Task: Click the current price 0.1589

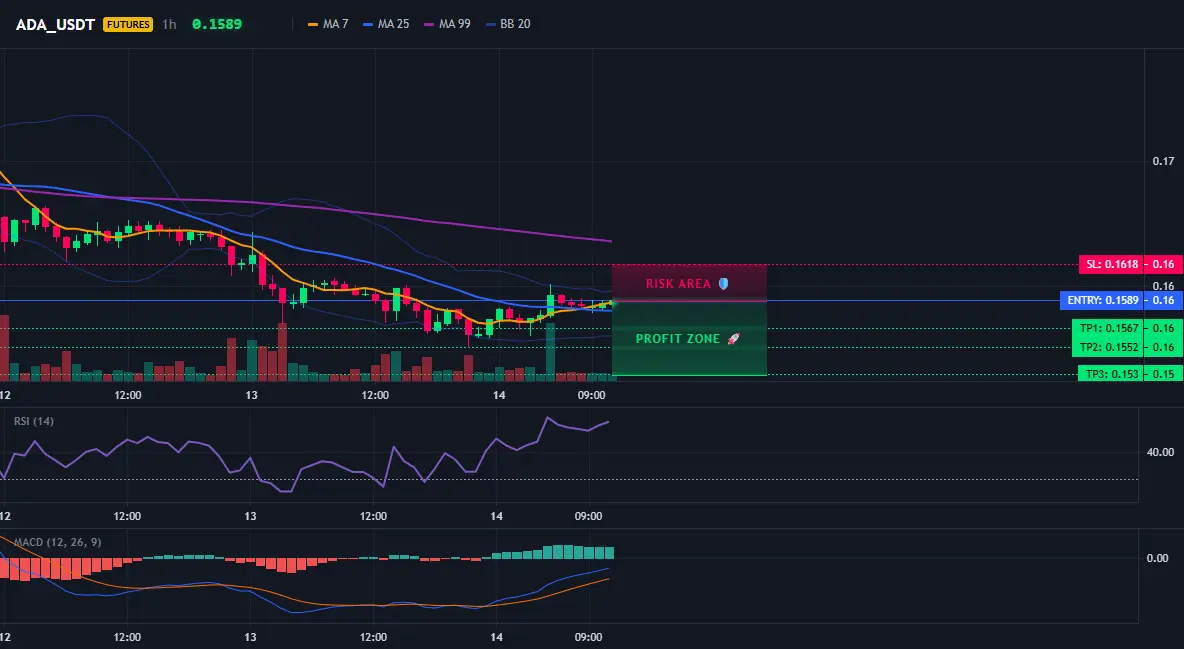Action: click(x=217, y=24)
